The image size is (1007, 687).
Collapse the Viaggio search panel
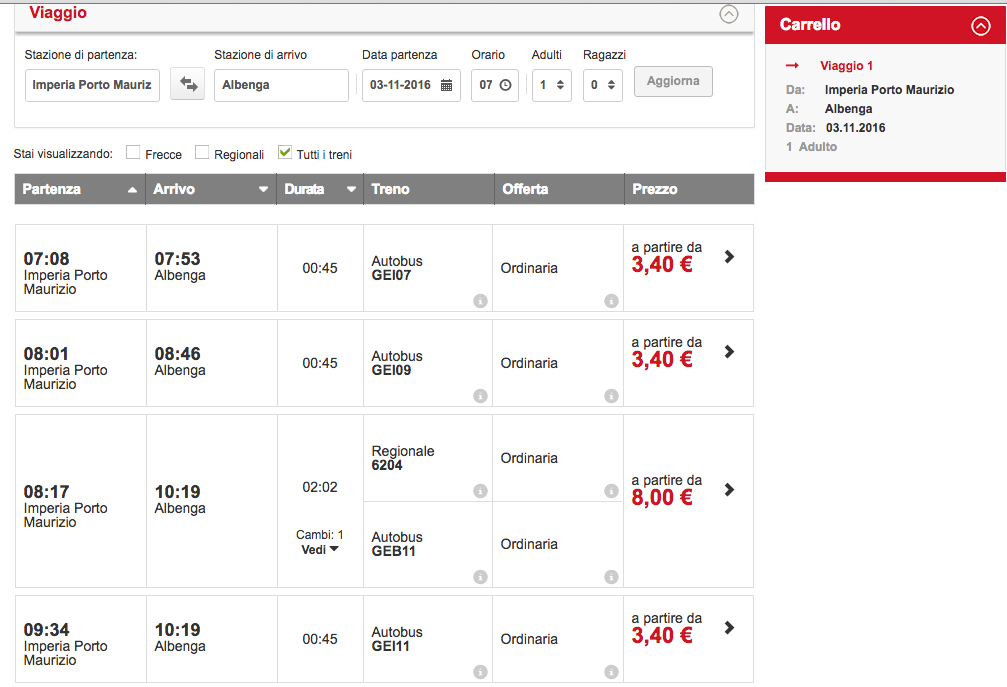tap(729, 14)
